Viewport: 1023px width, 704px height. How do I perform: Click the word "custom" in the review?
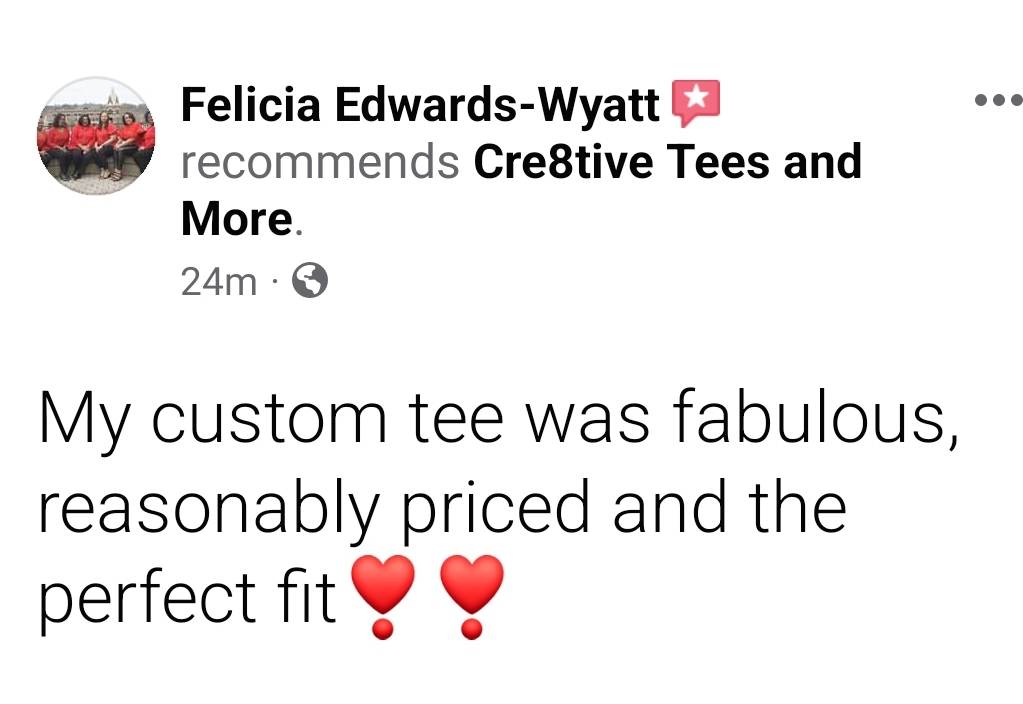click(269, 420)
